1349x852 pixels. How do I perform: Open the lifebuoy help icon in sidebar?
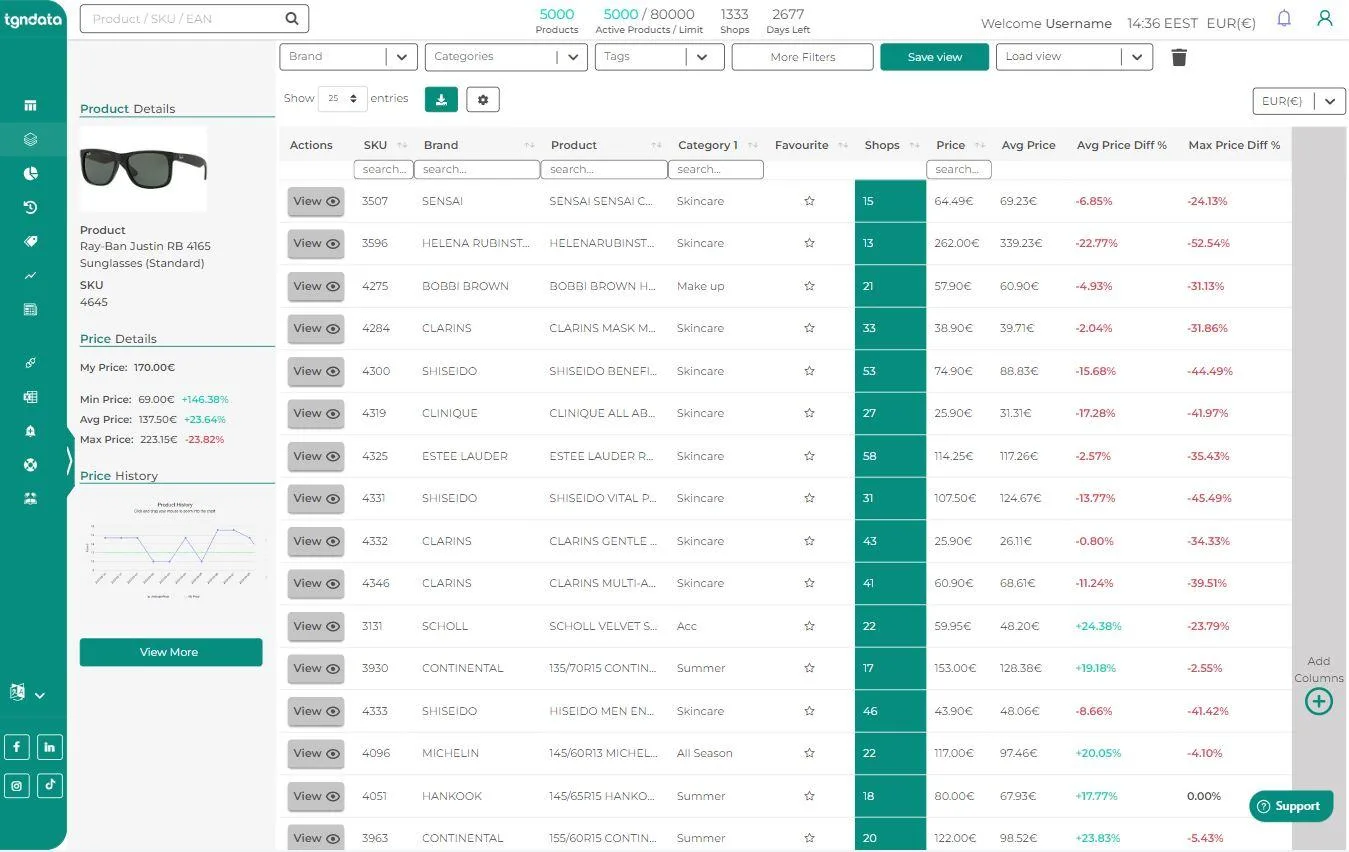coord(30,464)
